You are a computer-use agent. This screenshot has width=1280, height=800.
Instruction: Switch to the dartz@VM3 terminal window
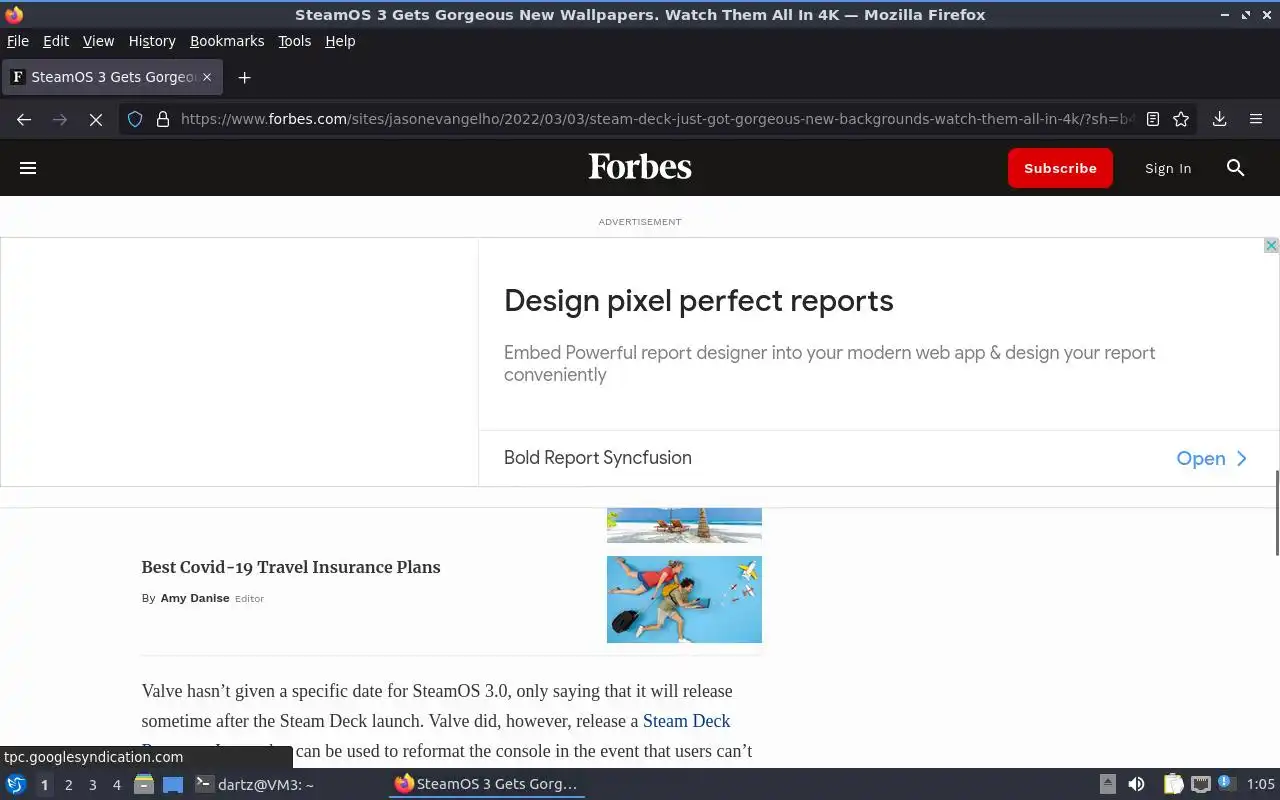pos(255,785)
